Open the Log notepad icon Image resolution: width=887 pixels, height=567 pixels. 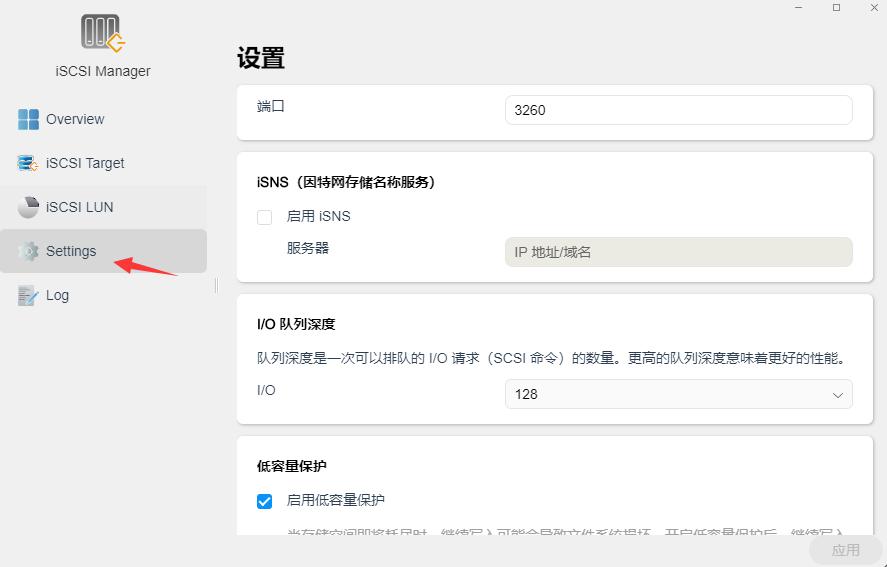pos(28,295)
